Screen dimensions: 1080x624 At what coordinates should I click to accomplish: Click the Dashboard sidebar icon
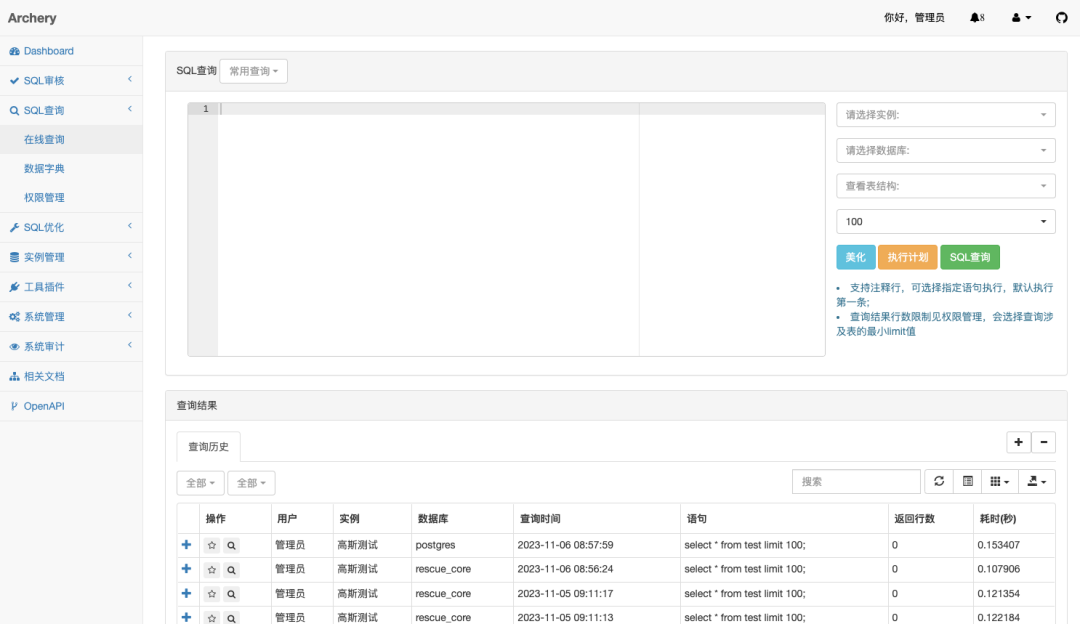(x=14, y=51)
